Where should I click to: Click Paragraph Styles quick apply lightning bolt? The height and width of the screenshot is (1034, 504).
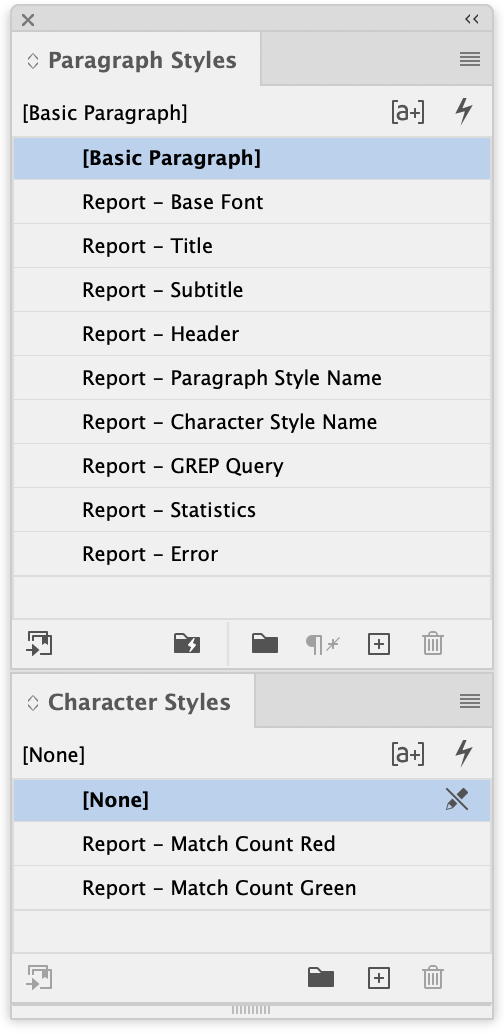pyautogui.click(x=464, y=111)
